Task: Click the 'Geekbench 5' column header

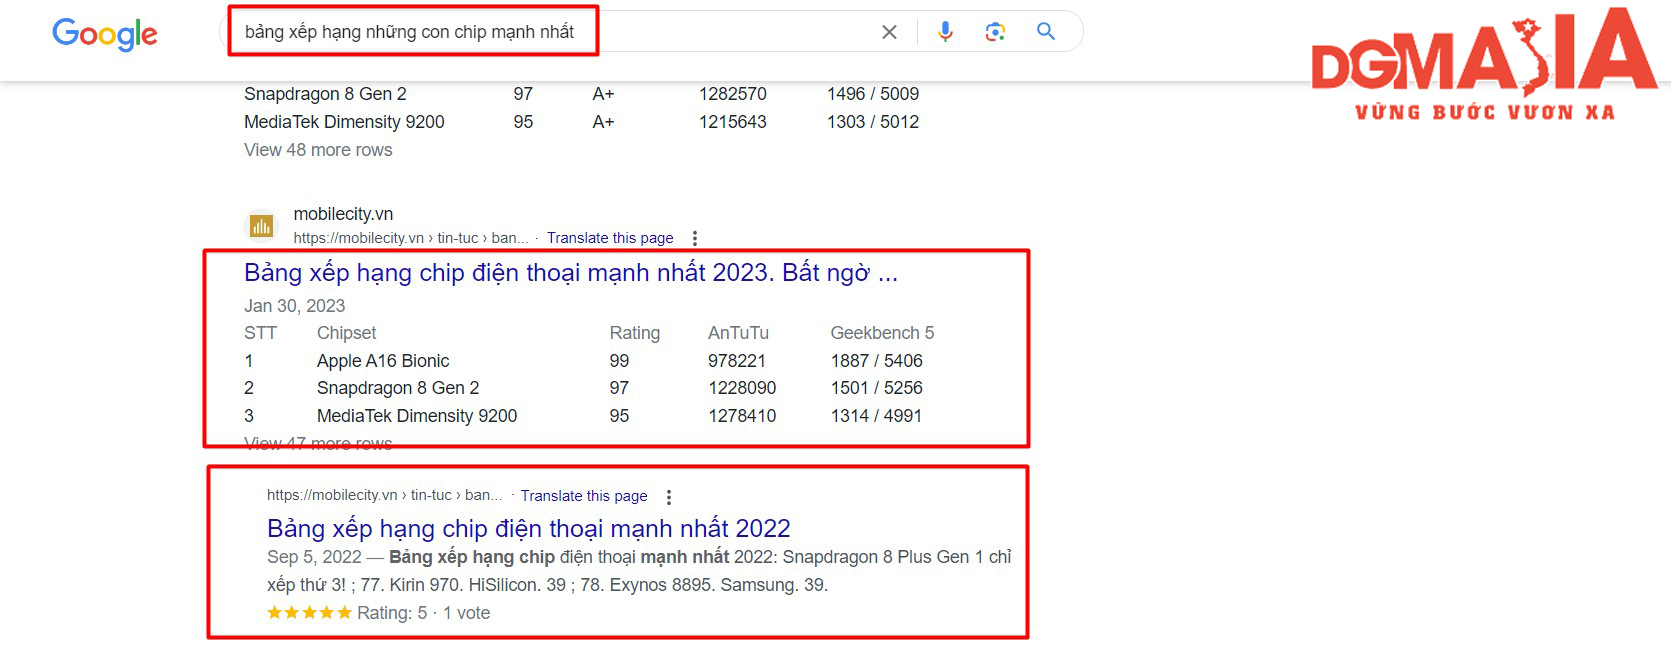Action: pyautogui.click(x=882, y=333)
